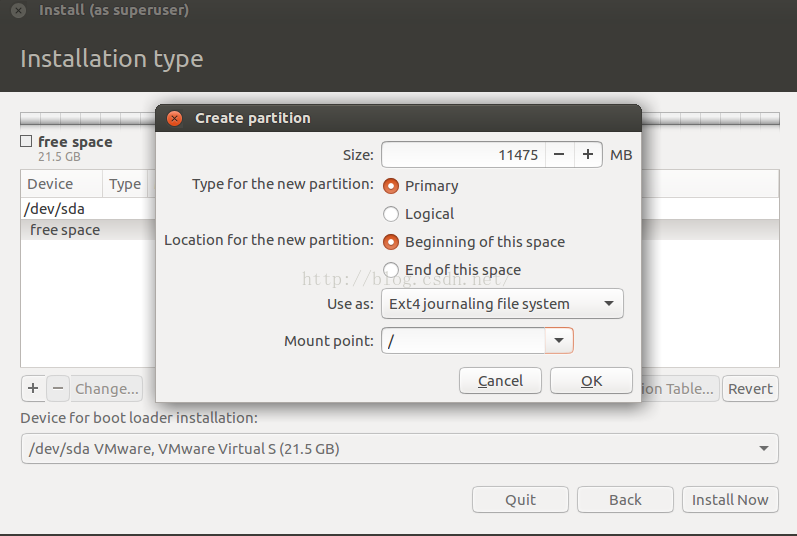
Task: Go Back to previous step
Action: [x=625, y=500]
